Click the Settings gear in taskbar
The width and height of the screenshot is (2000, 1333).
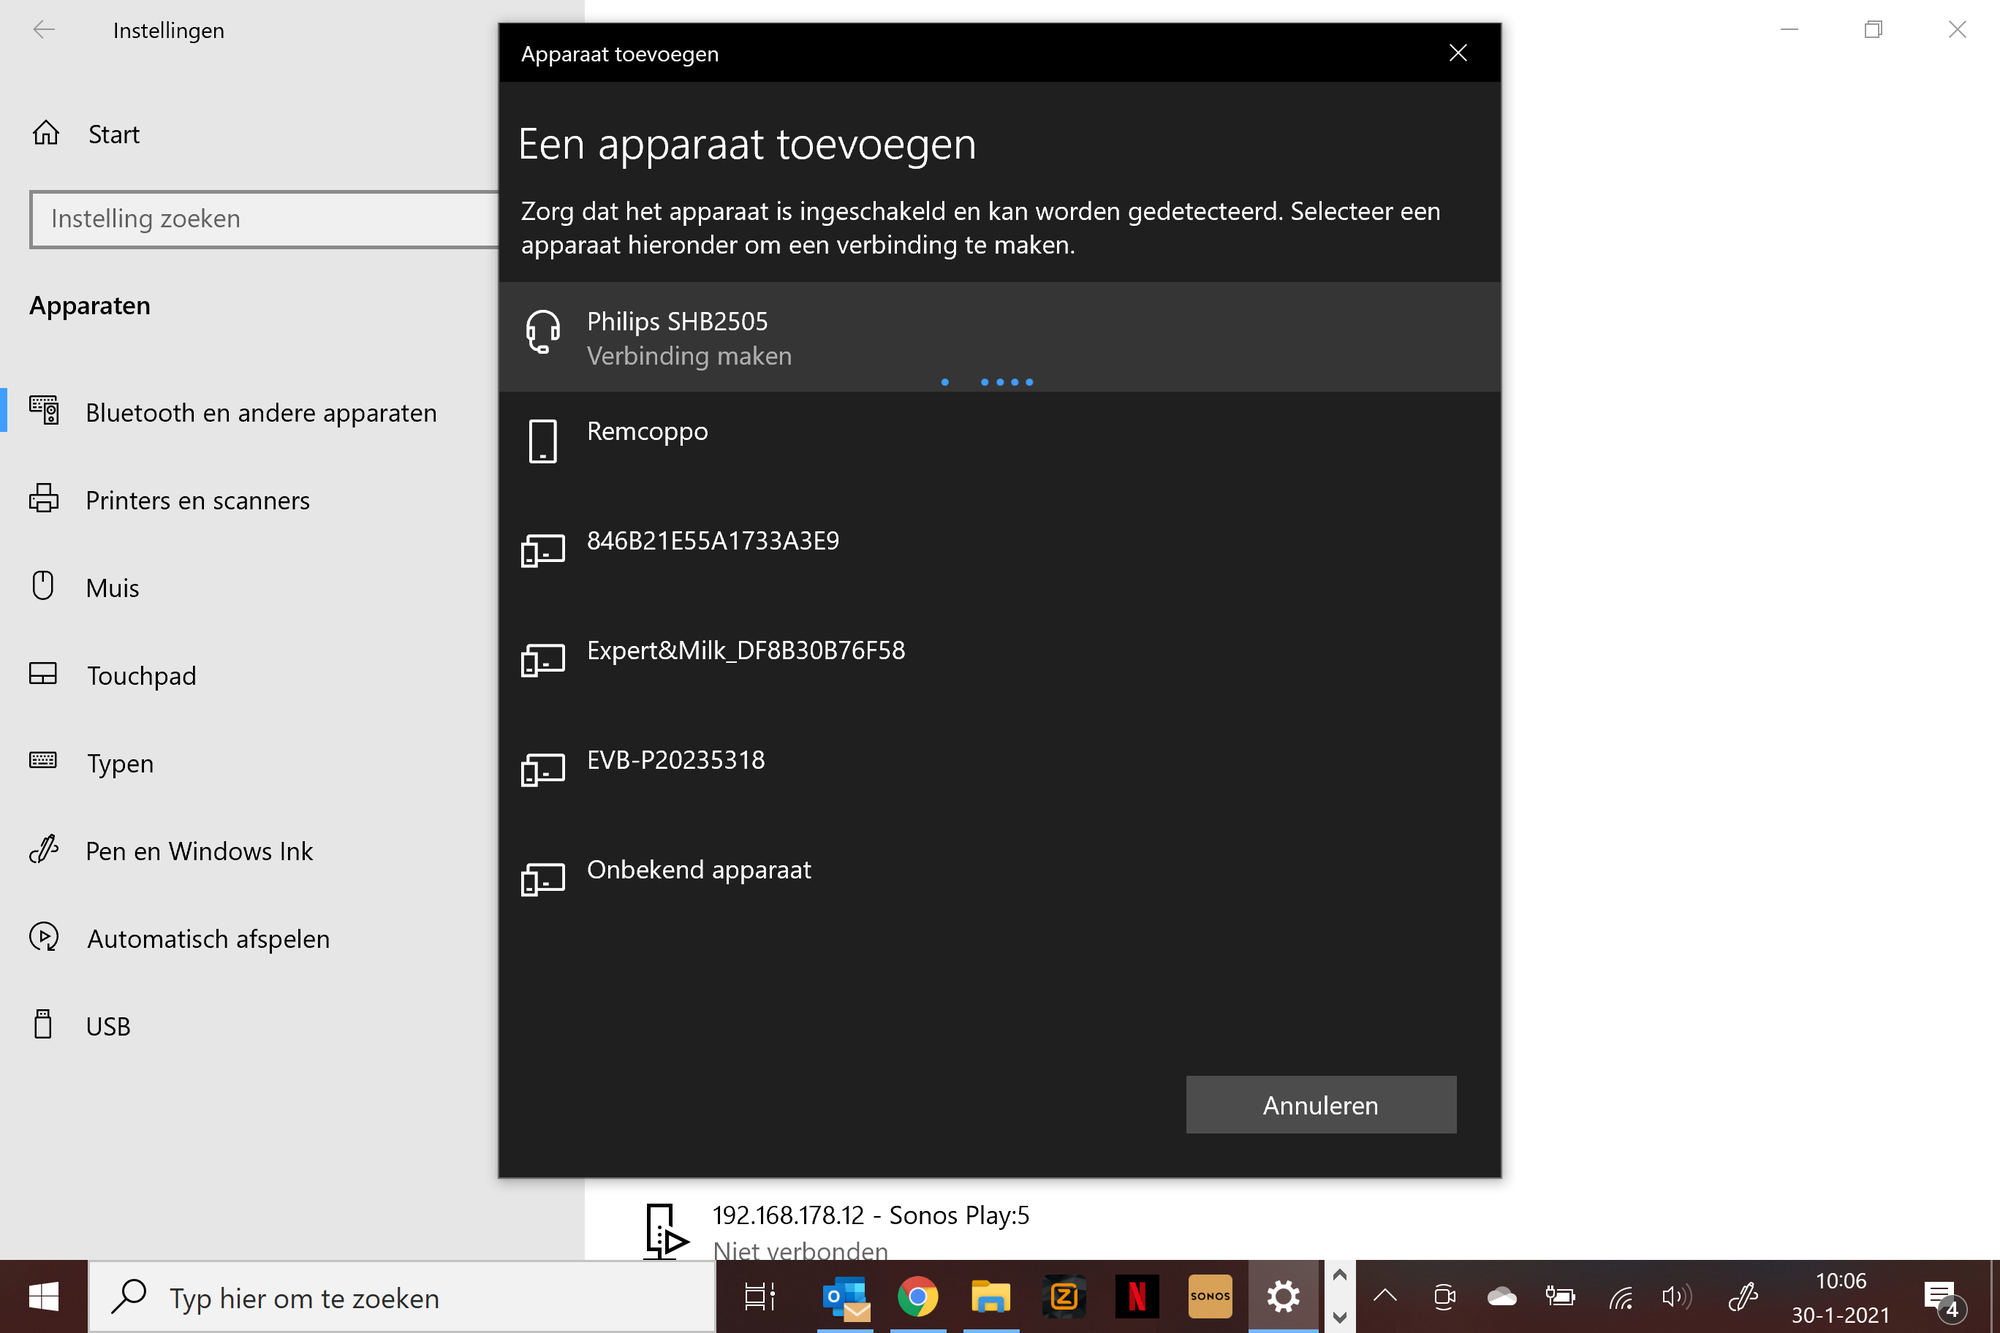pos(1283,1298)
